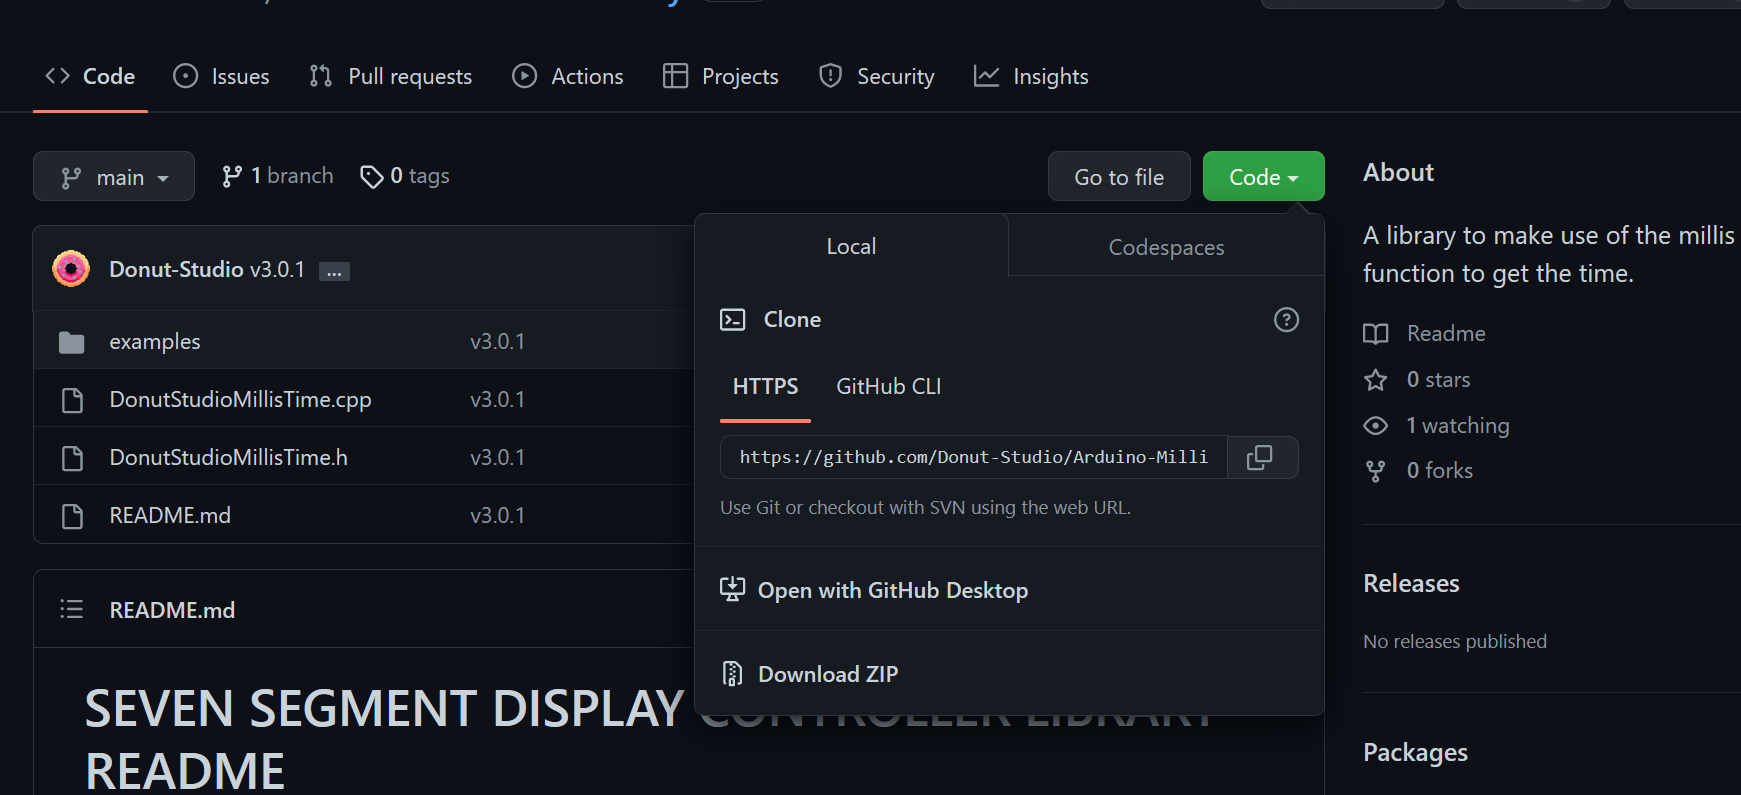Open the Packages heading link

pyautogui.click(x=1415, y=752)
